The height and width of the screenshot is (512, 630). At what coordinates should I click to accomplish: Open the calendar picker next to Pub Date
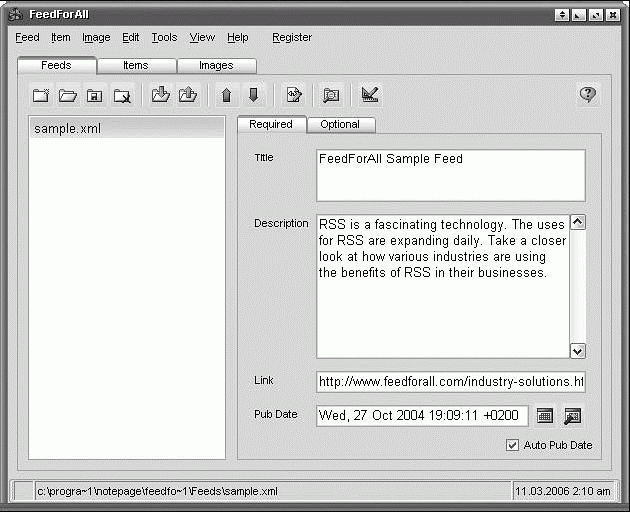pos(545,416)
